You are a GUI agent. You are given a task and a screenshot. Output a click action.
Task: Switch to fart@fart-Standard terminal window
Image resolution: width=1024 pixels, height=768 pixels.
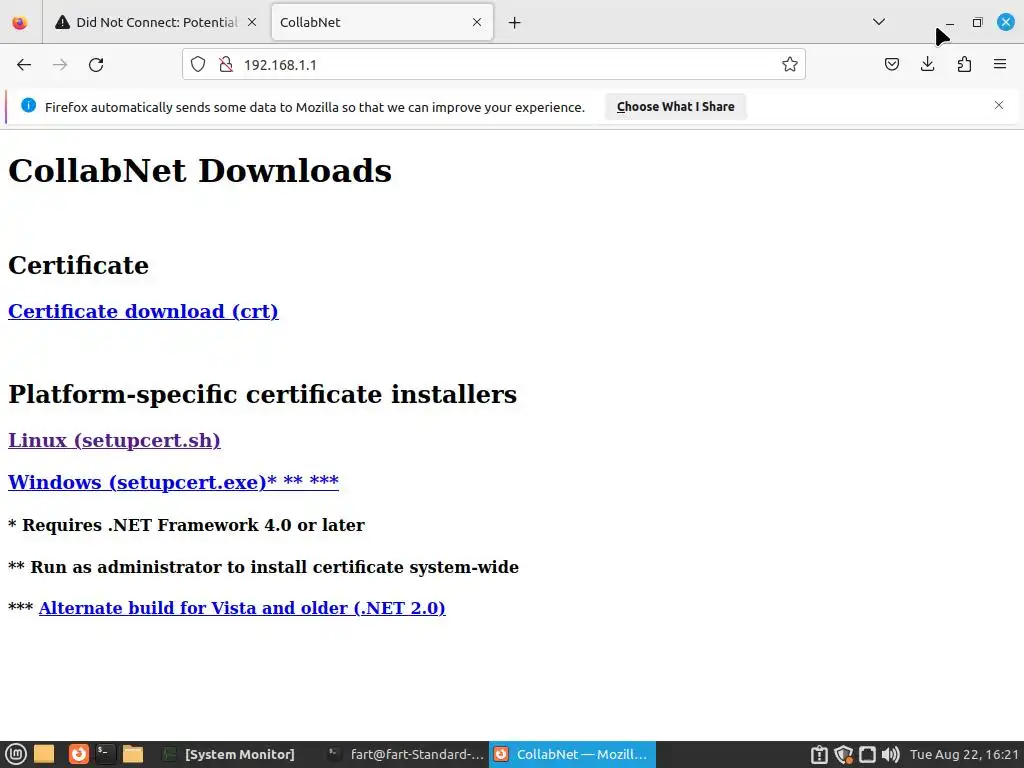(x=406, y=754)
